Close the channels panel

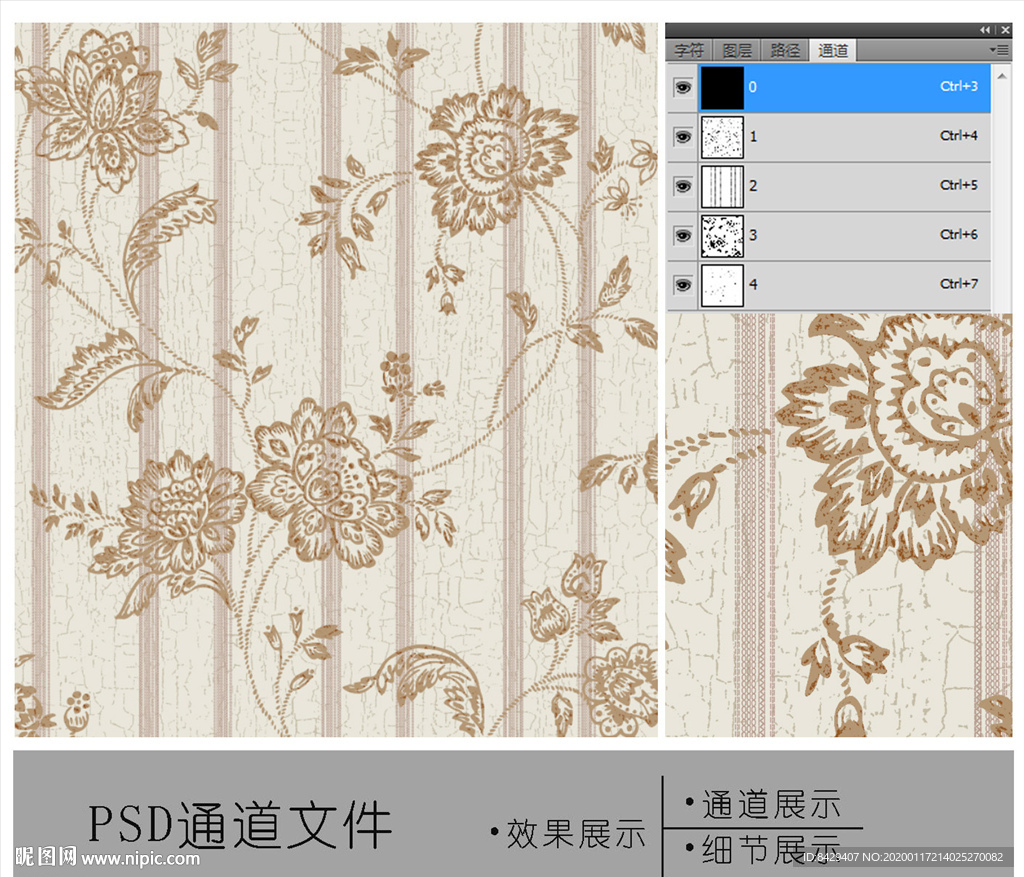coord(1006,30)
